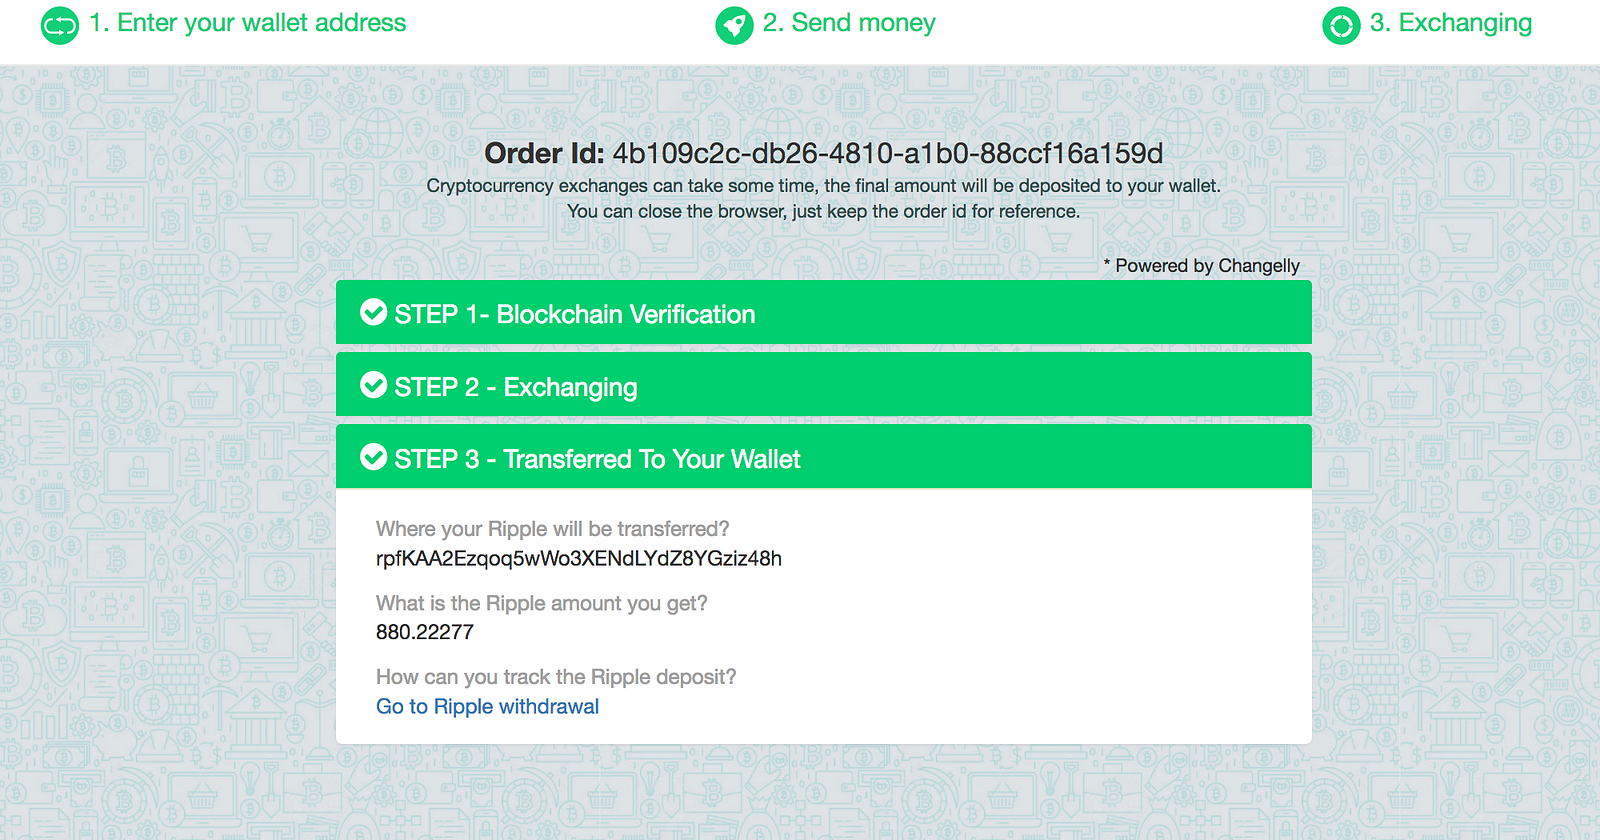1600x840 pixels.
Task: Click the checkmark icon on STEP 1 bar
Action: (x=373, y=313)
